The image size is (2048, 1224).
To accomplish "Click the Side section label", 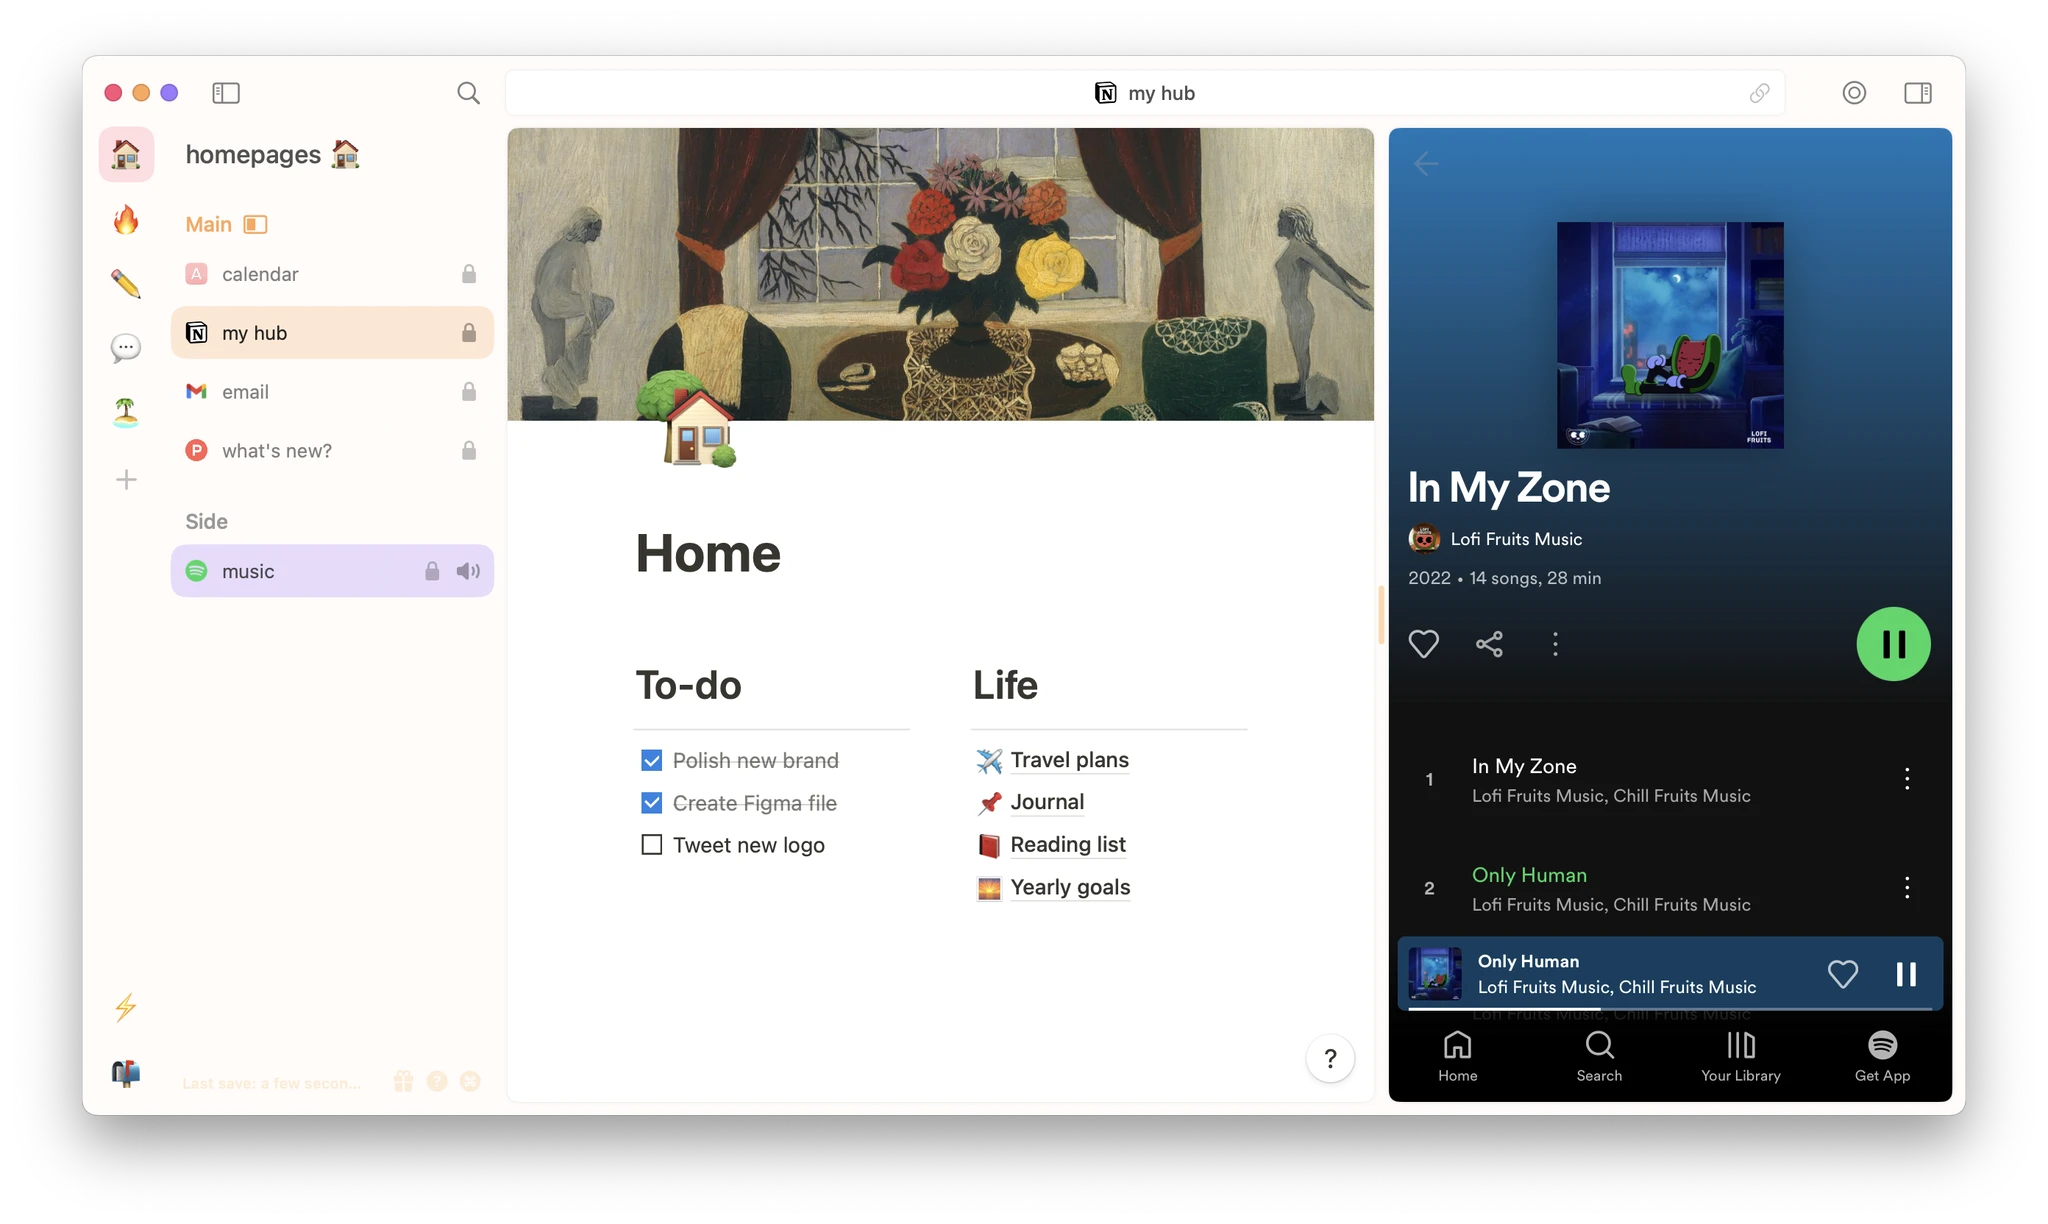I will (x=206, y=521).
